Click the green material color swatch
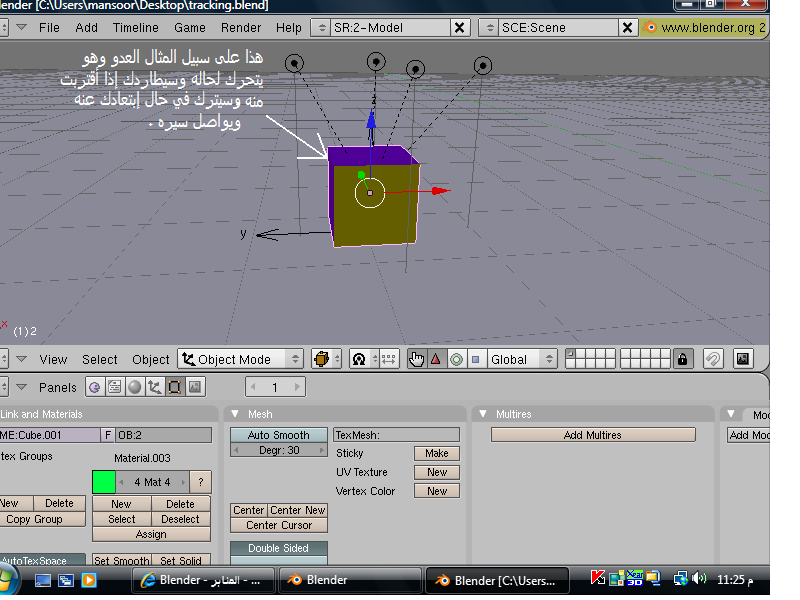The width and height of the screenshot is (800, 600). 104,482
